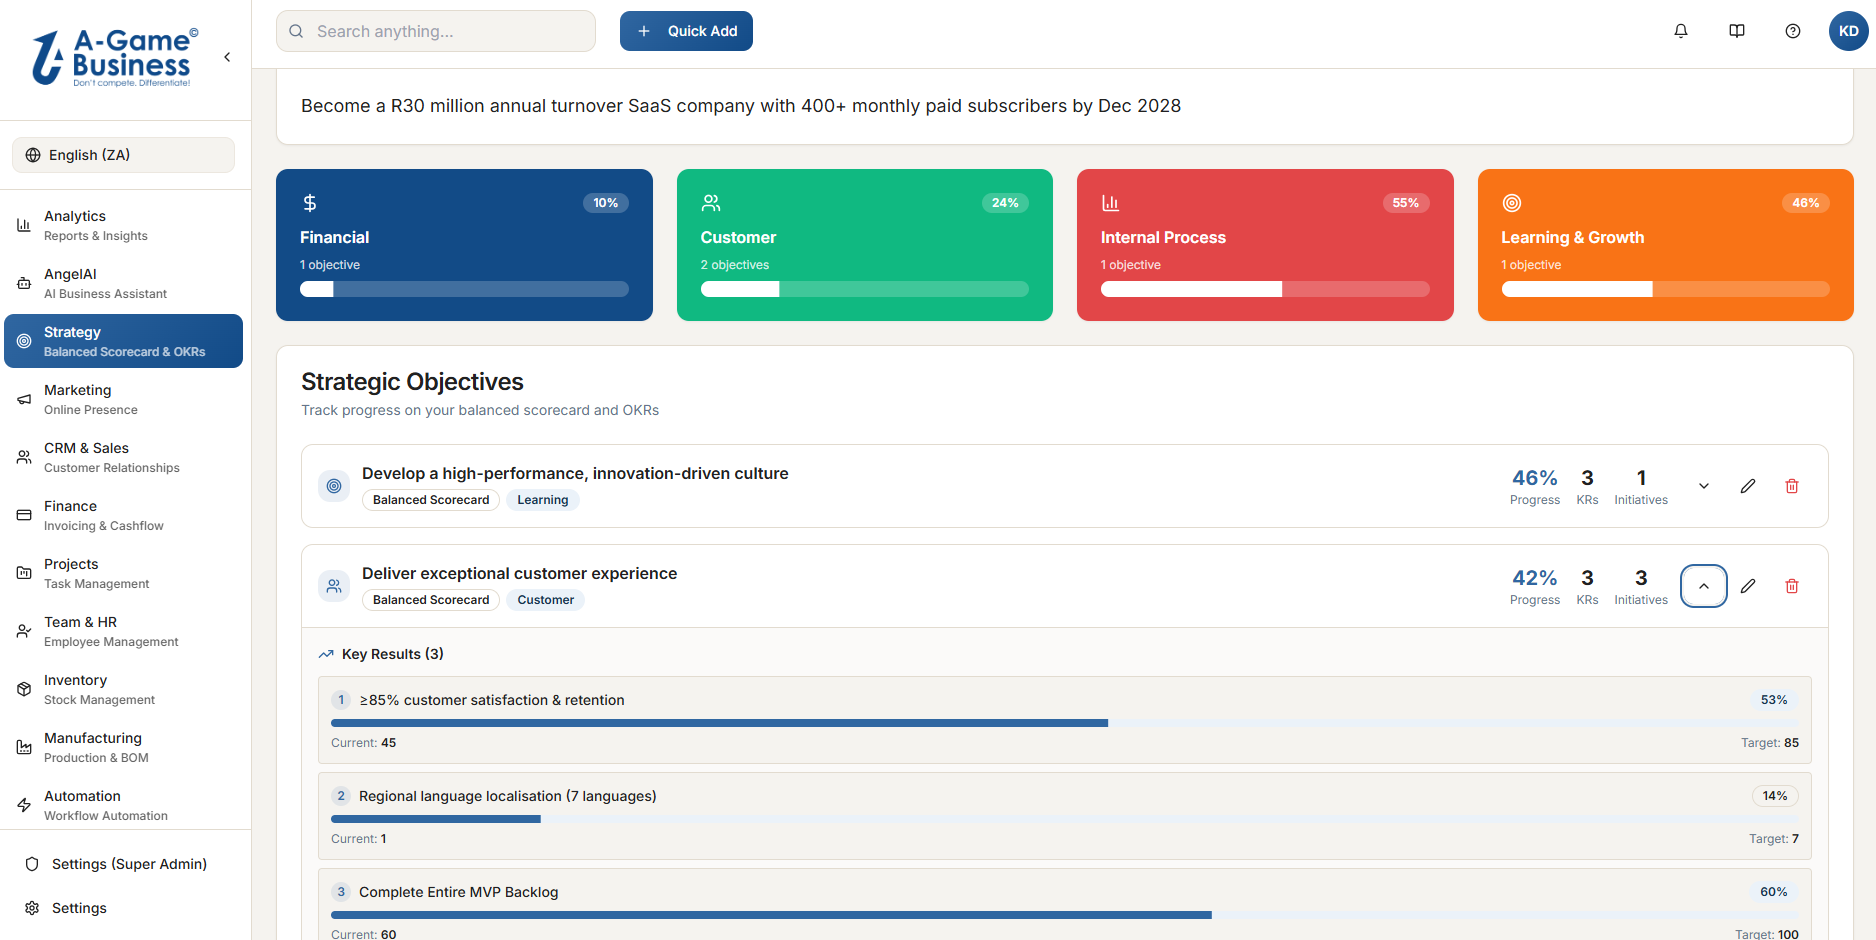Select the Customer perspective card
This screenshot has height=940, width=1876.
click(x=865, y=245)
